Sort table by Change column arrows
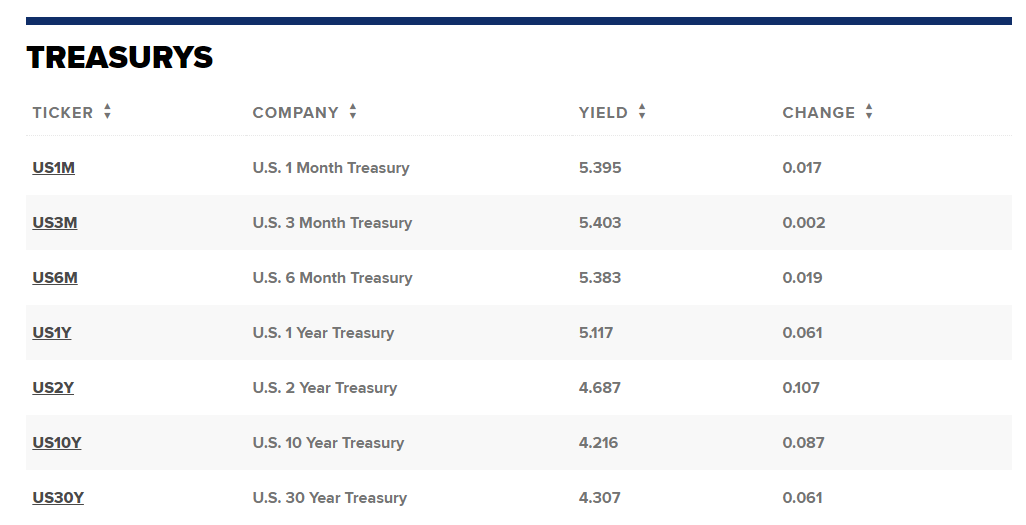1026x525 pixels. [x=869, y=113]
